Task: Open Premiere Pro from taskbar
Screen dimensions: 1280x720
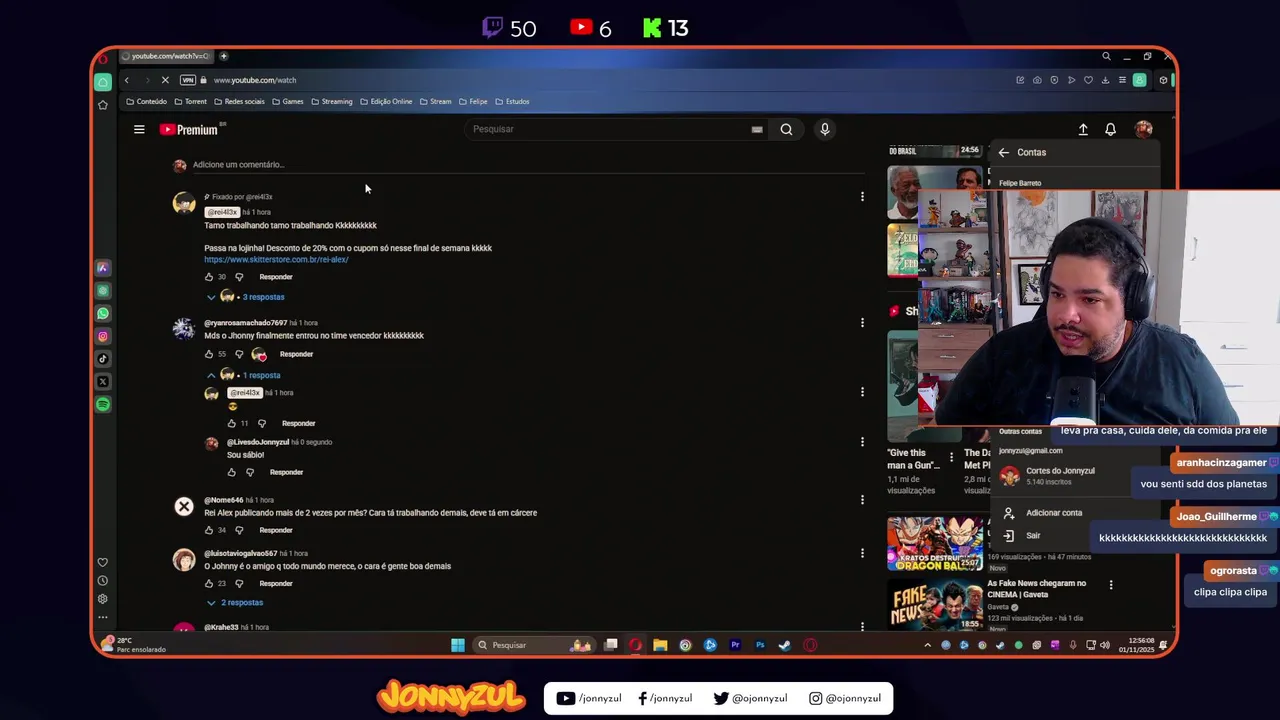Action: click(735, 645)
